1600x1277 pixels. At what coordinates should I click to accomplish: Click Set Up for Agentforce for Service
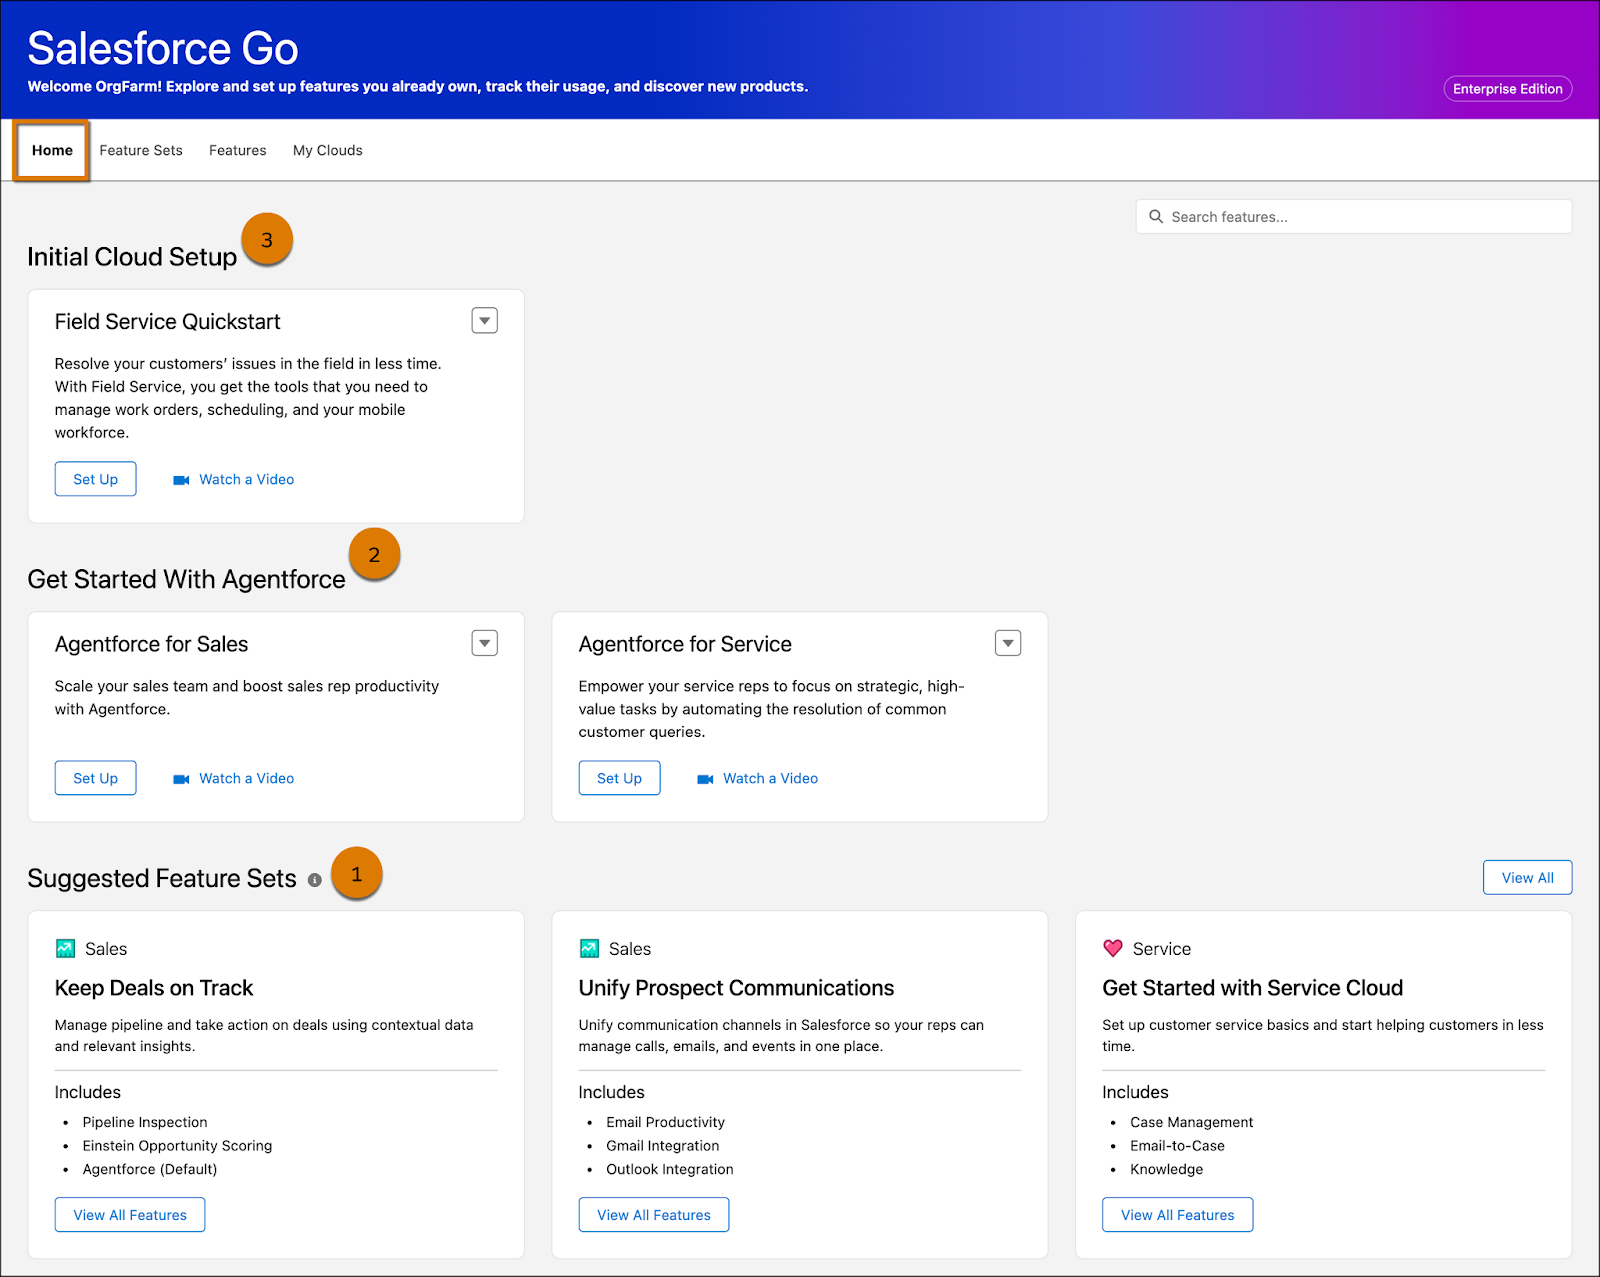click(620, 778)
